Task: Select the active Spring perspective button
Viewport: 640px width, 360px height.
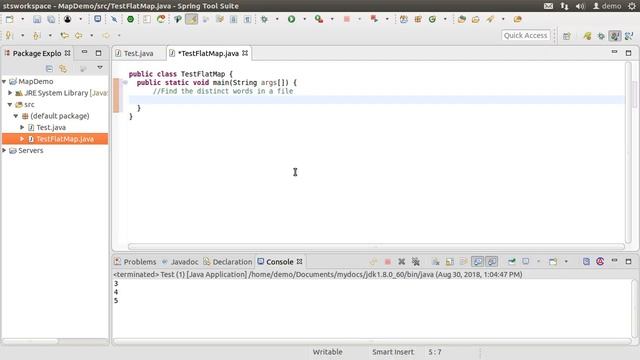Action: coord(615,36)
